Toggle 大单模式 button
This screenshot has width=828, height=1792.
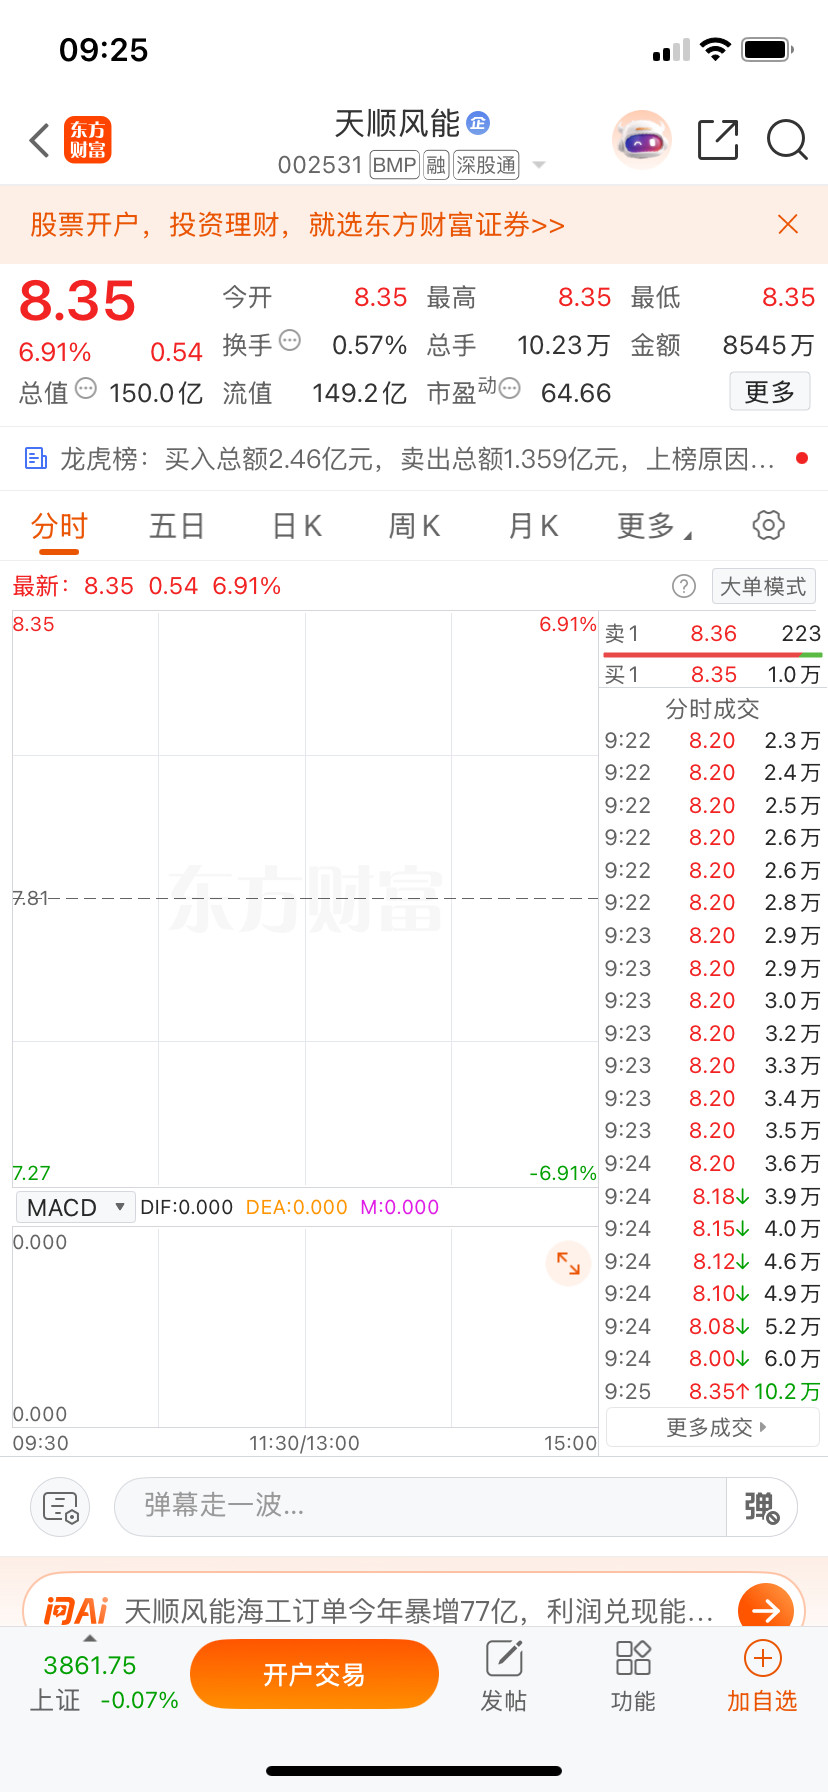coord(763,586)
